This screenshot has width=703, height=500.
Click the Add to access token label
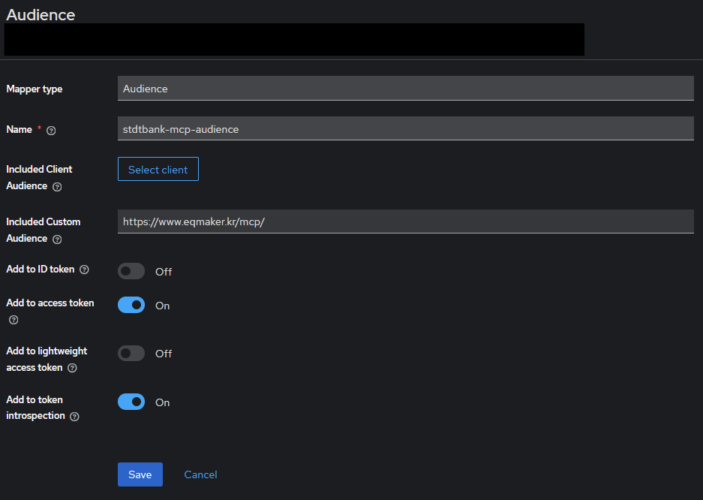coord(50,303)
